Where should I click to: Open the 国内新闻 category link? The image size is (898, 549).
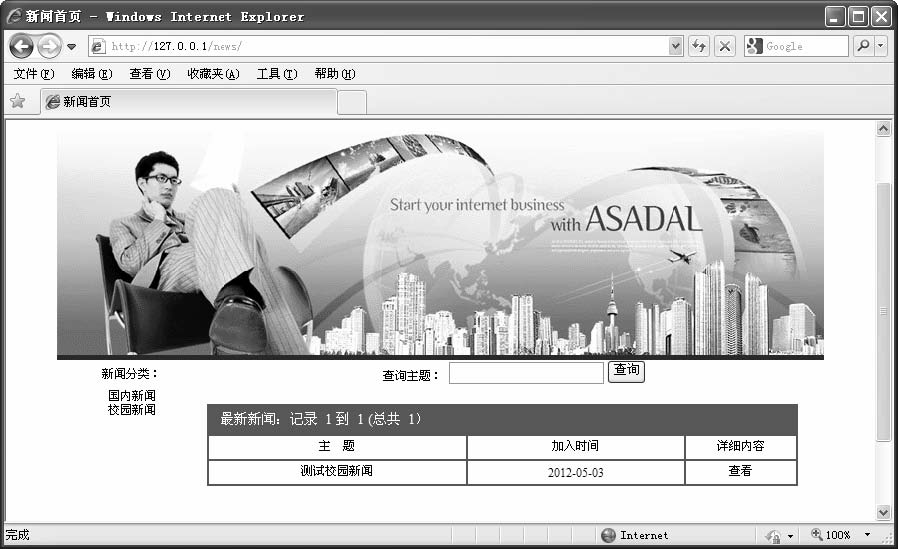coord(132,396)
